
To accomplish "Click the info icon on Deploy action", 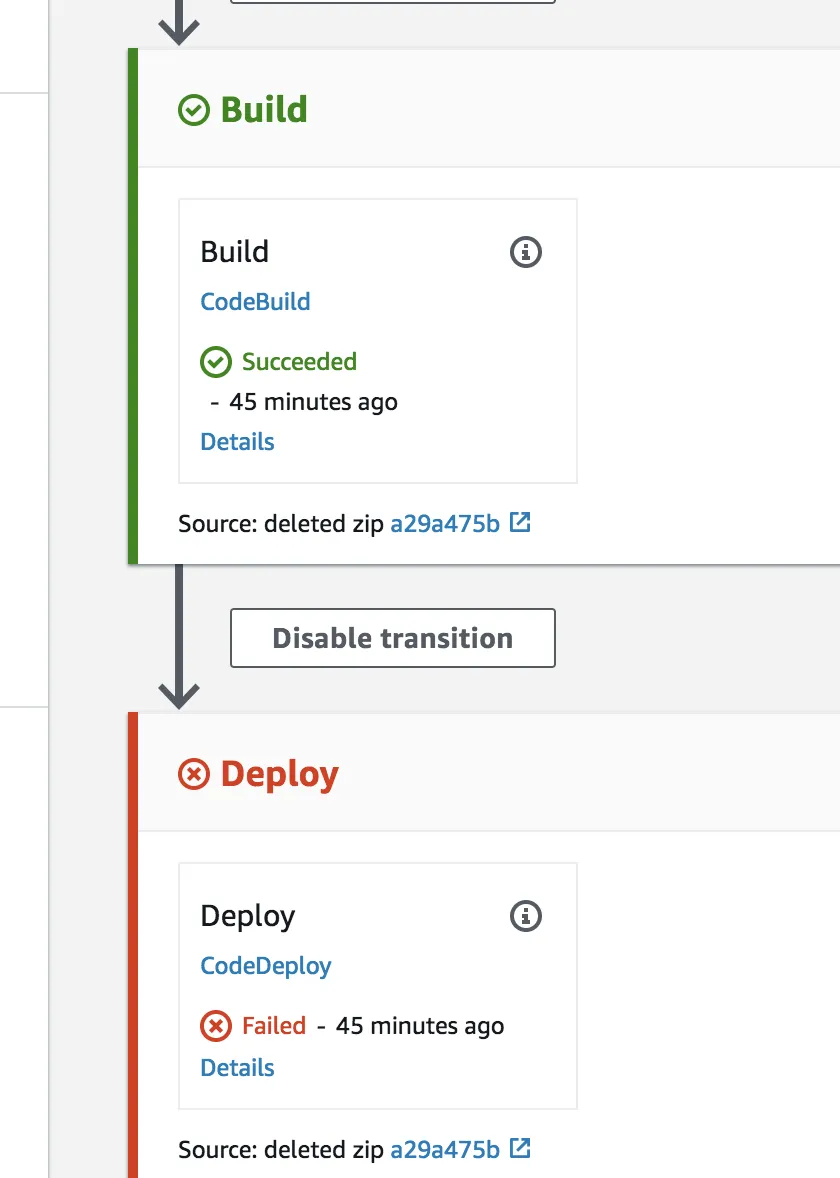I will [526, 916].
